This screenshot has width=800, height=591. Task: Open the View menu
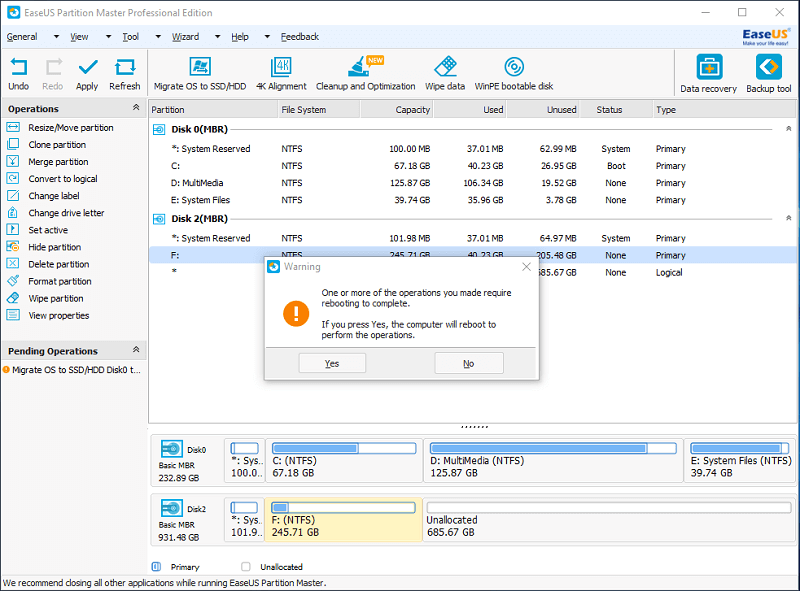pos(79,37)
